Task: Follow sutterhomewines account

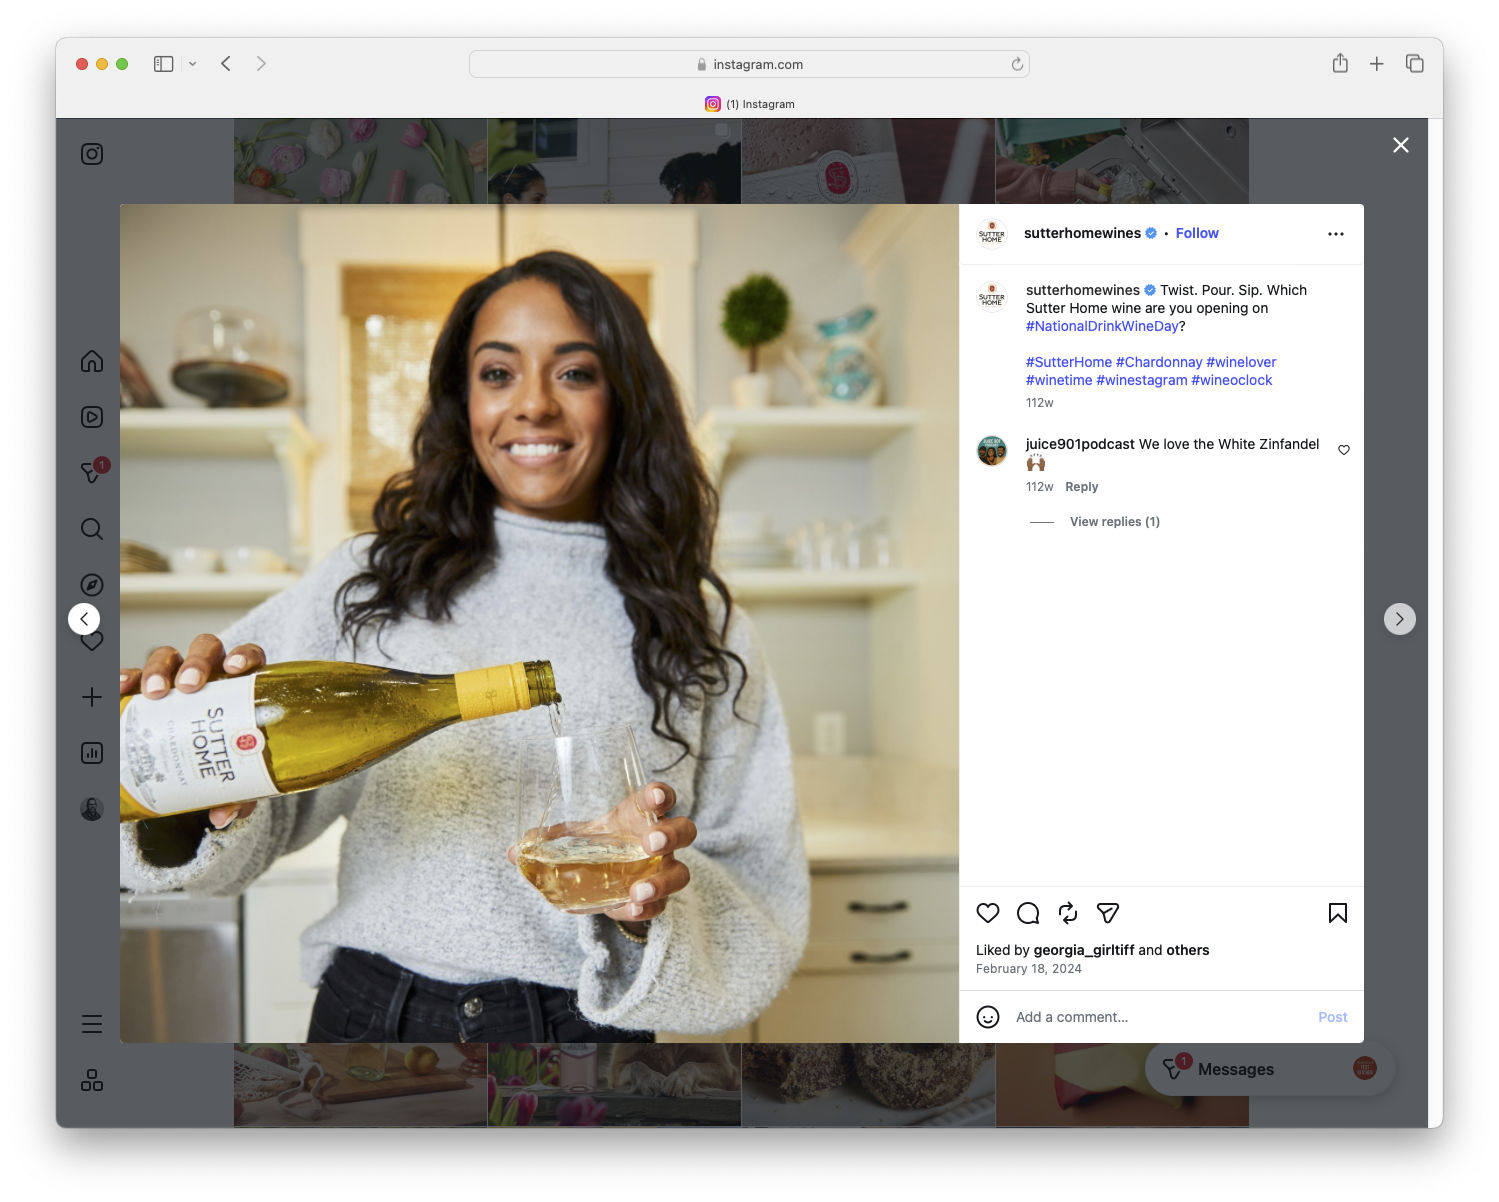Action: click(x=1196, y=233)
